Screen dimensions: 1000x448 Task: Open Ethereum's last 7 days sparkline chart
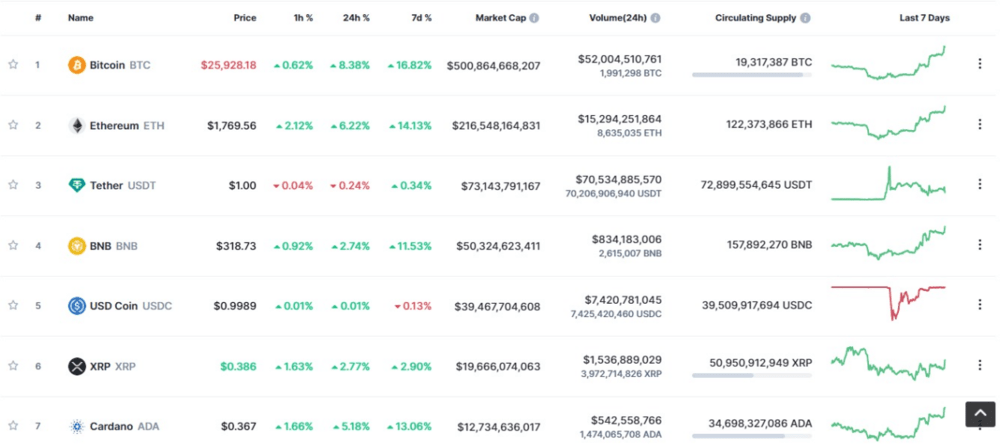pos(888,123)
